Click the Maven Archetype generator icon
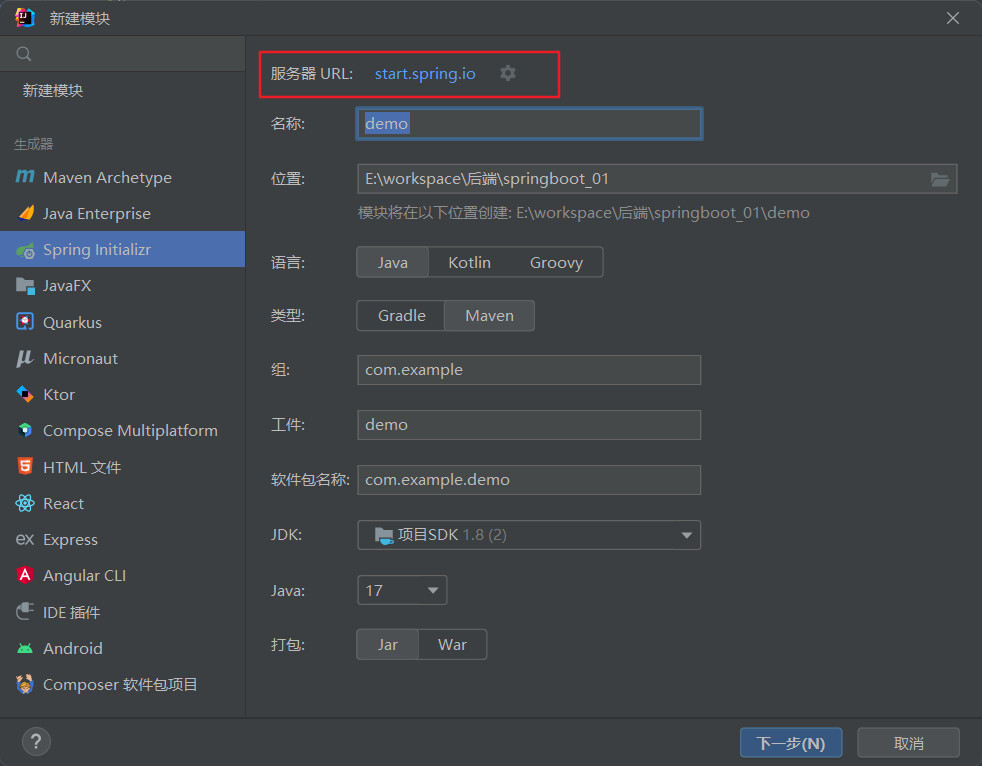 click(x=25, y=177)
